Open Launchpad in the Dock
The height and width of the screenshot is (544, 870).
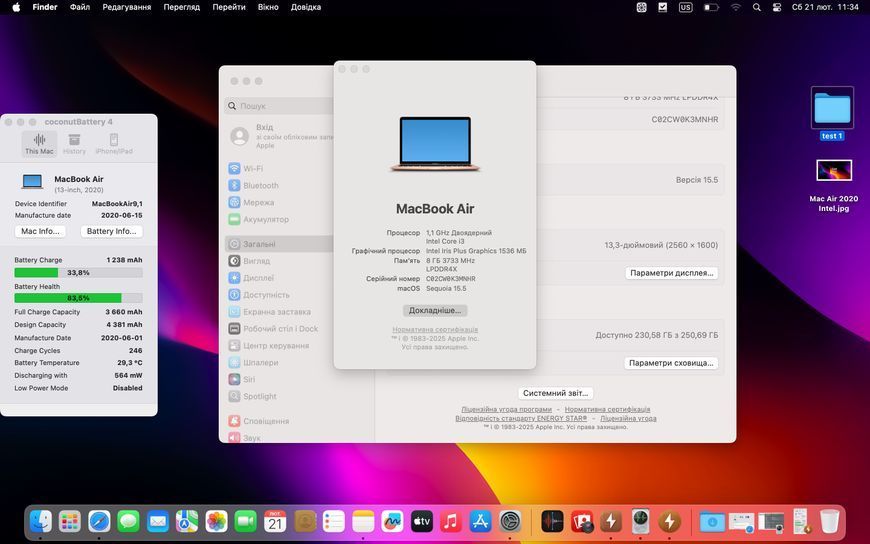70,521
